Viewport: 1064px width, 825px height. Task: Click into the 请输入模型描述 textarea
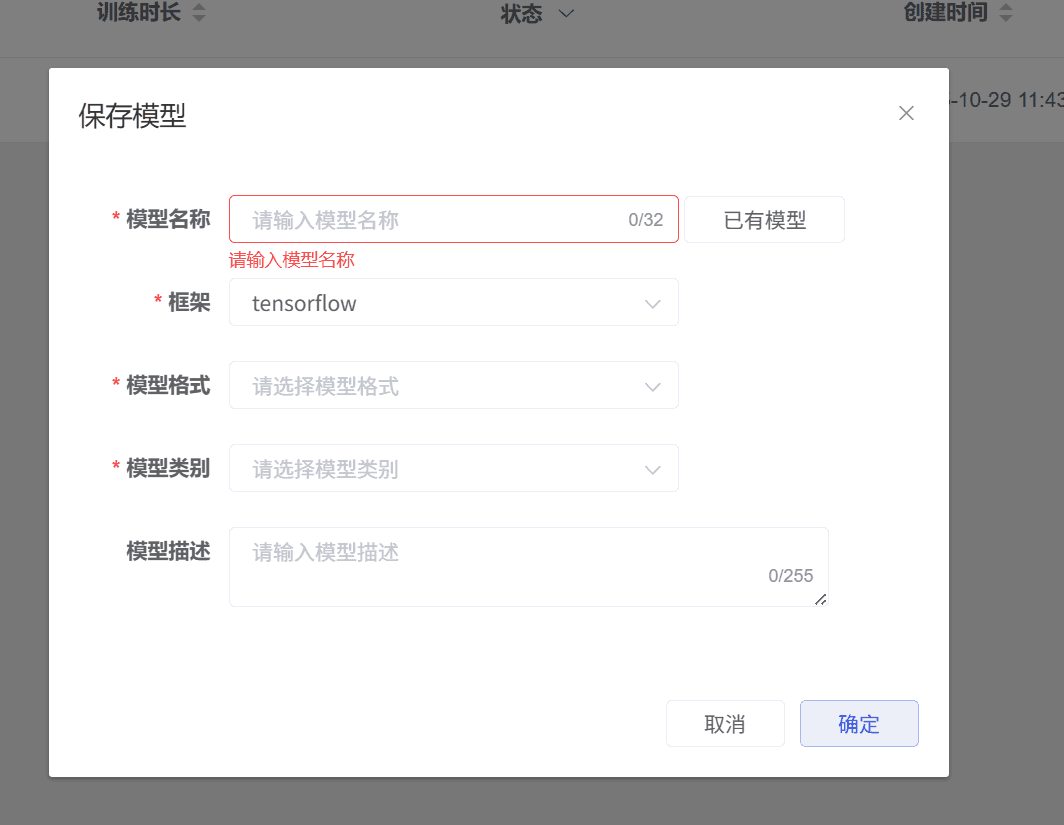(500, 565)
